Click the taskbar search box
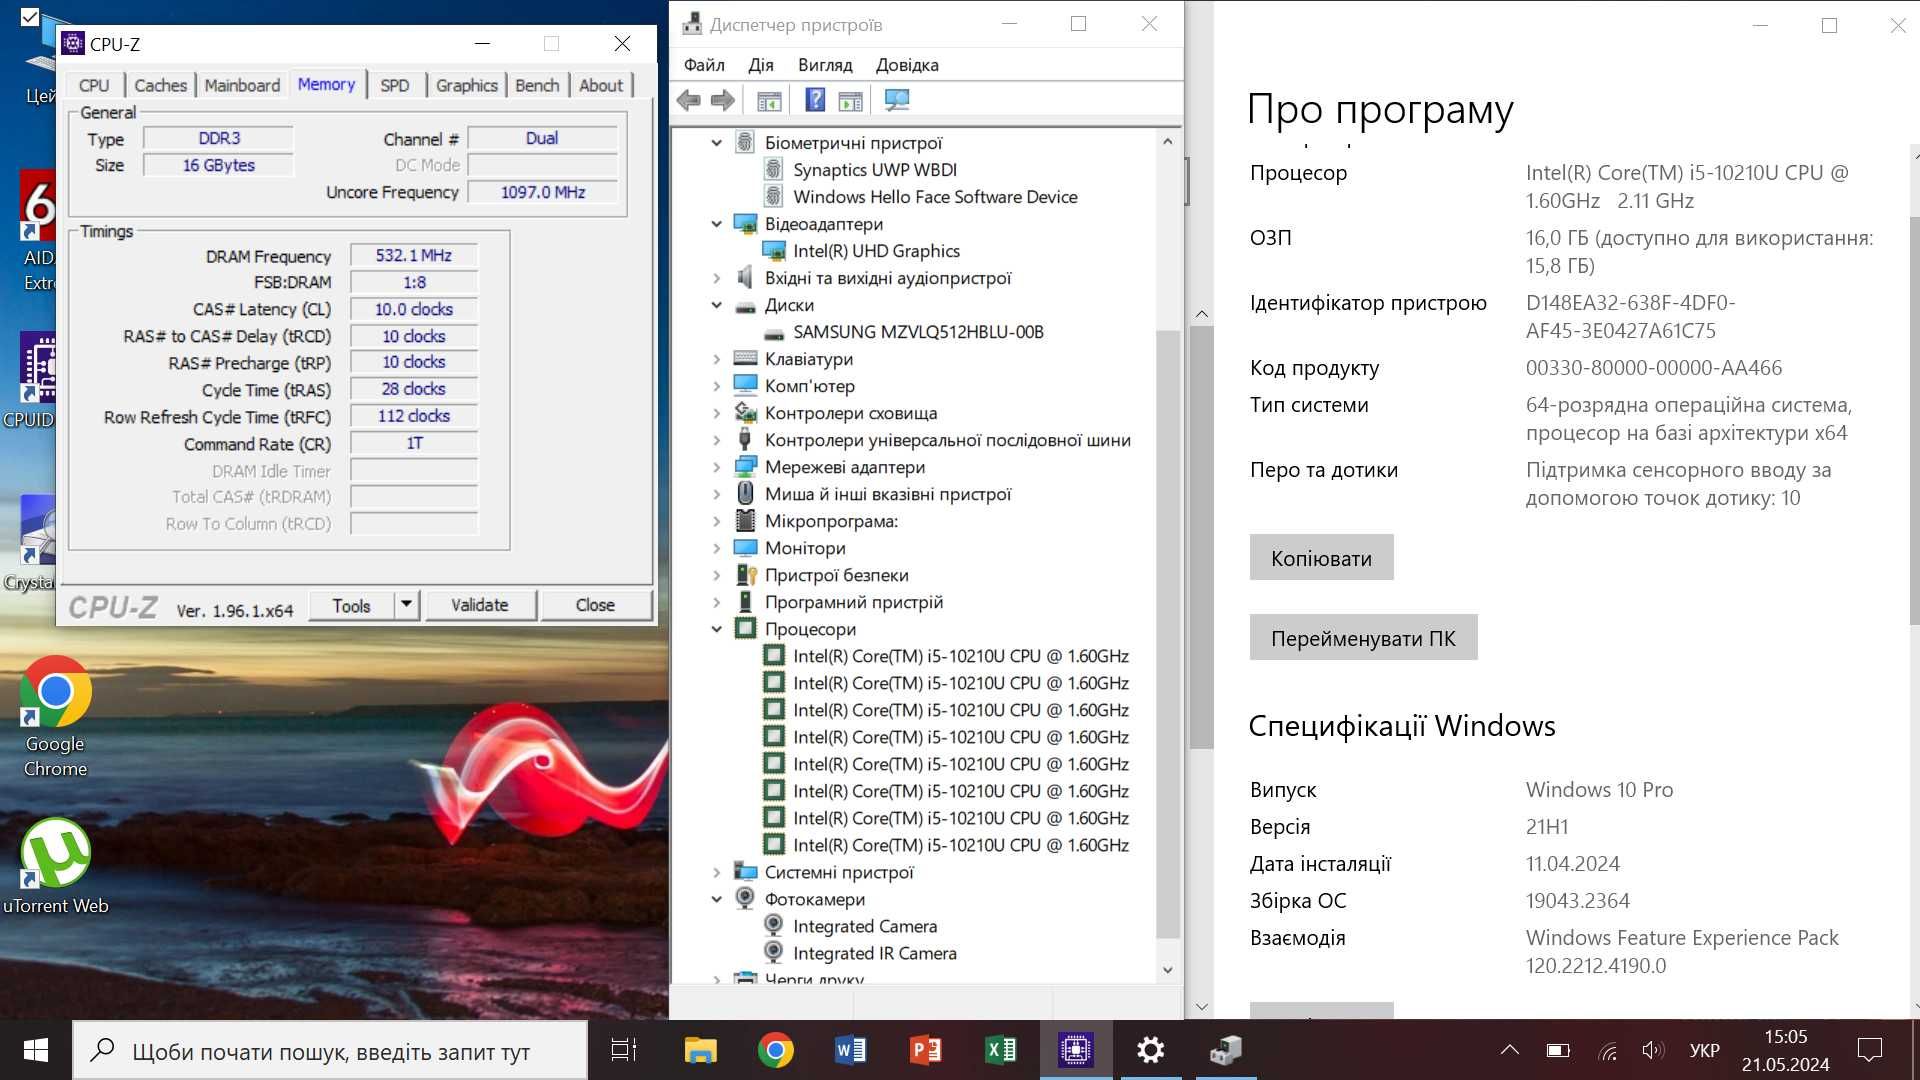The width and height of the screenshot is (1920, 1080). click(x=330, y=1050)
